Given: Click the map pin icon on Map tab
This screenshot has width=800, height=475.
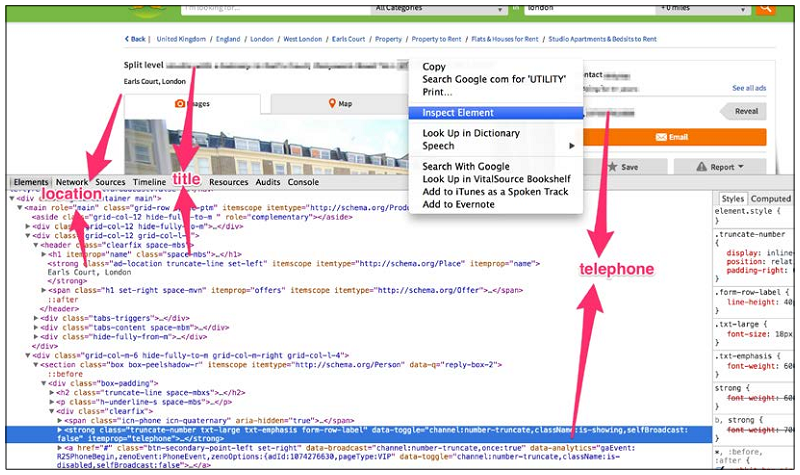Looking at the screenshot, I should [331, 103].
